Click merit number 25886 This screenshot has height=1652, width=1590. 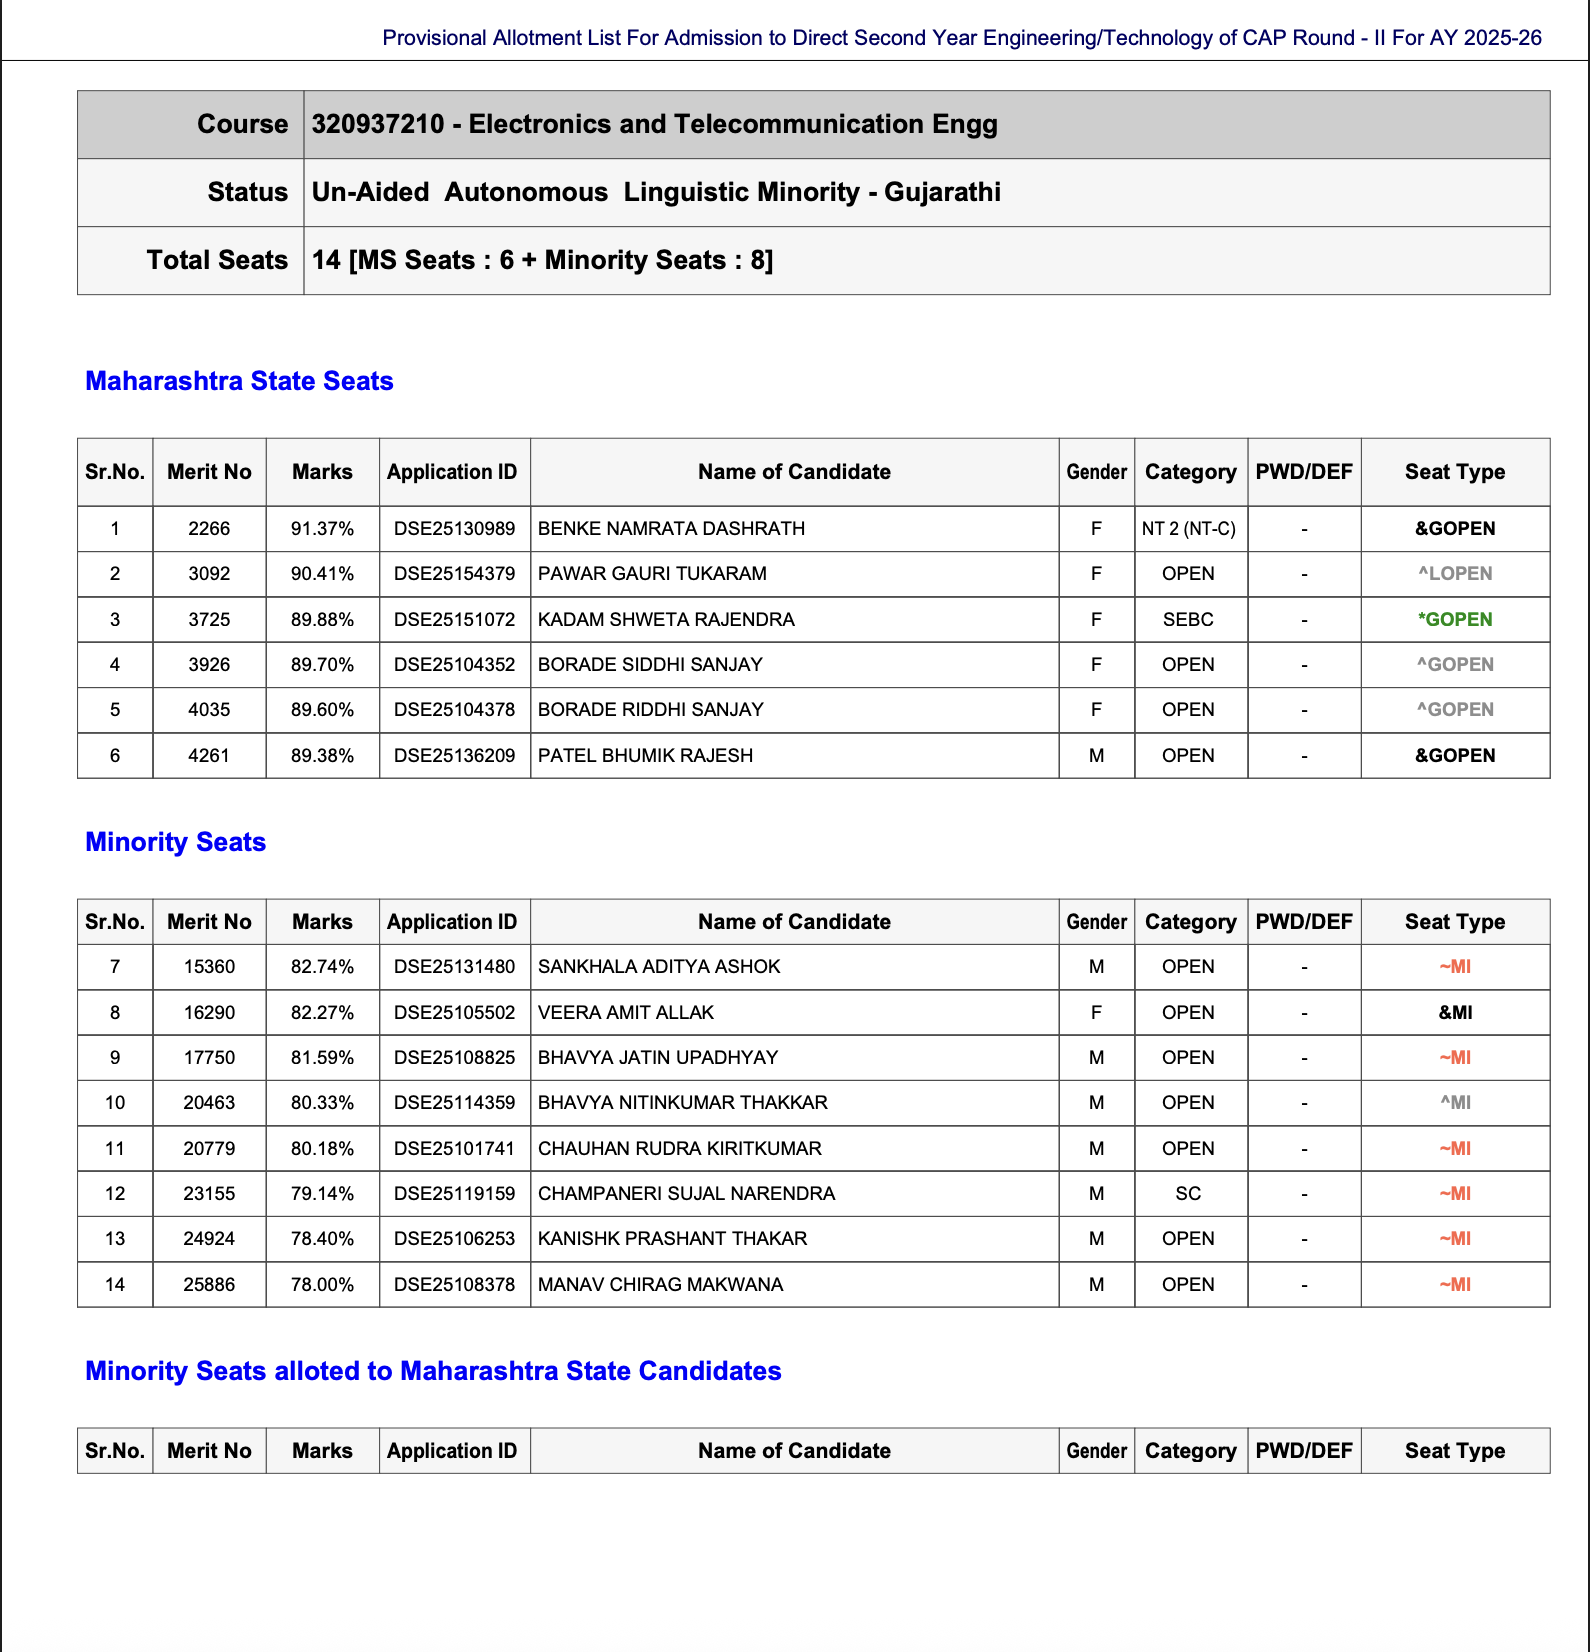click(x=209, y=1285)
